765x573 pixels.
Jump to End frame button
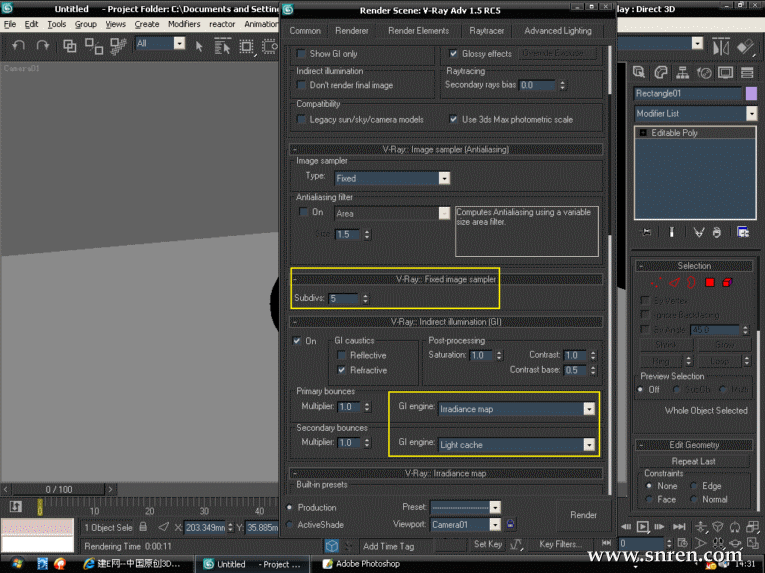[679, 527]
